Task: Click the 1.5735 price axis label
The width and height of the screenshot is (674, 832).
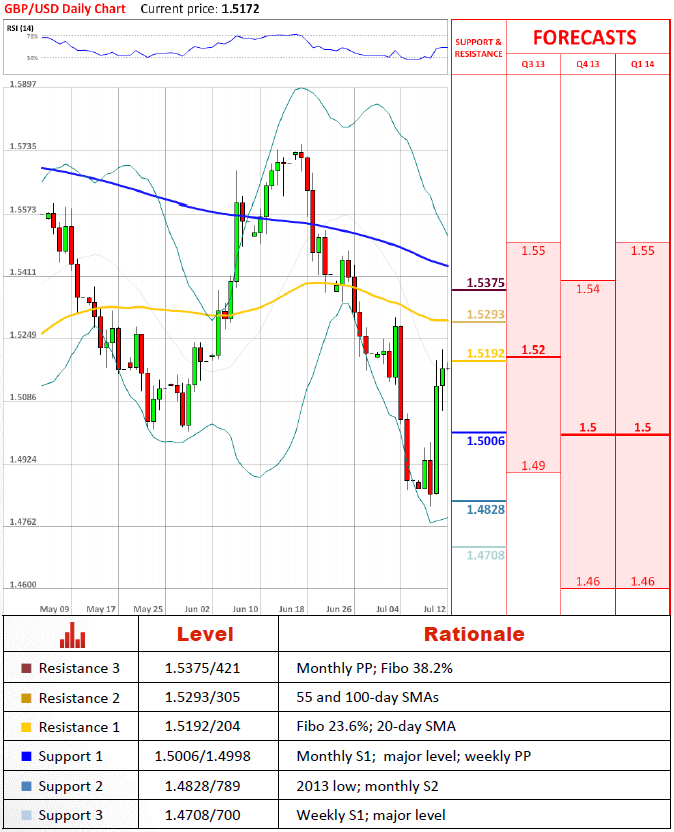Action: click(x=23, y=146)
